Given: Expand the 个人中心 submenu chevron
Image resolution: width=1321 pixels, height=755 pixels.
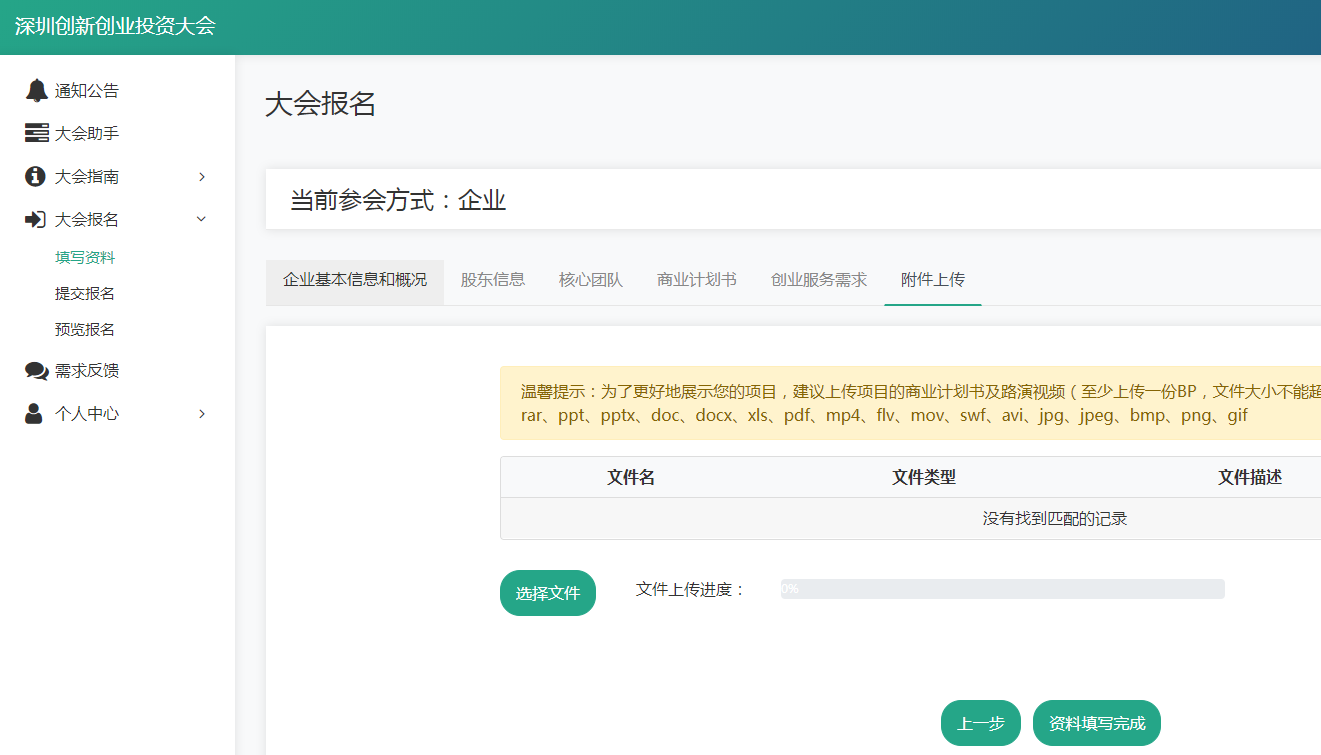Looking at the screenshot, I should pyautogui.click(x=202, y=414).
